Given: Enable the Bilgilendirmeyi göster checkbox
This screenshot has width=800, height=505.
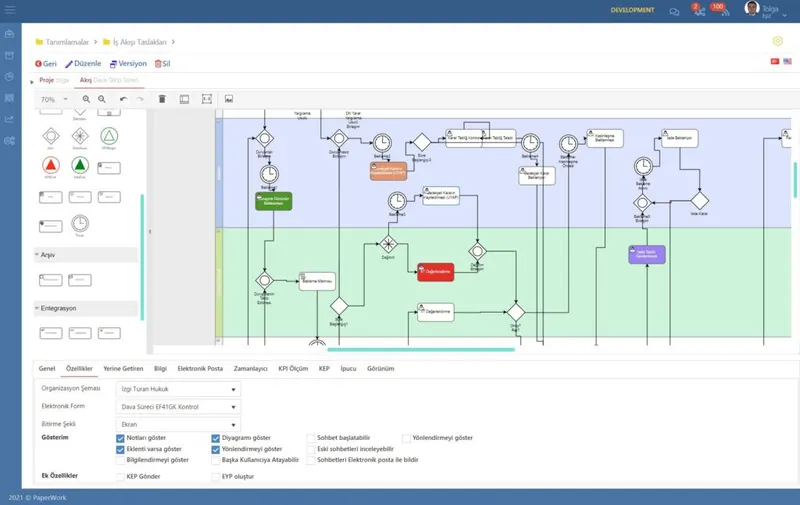Looking at the screenshot, I should pos(120,460).
